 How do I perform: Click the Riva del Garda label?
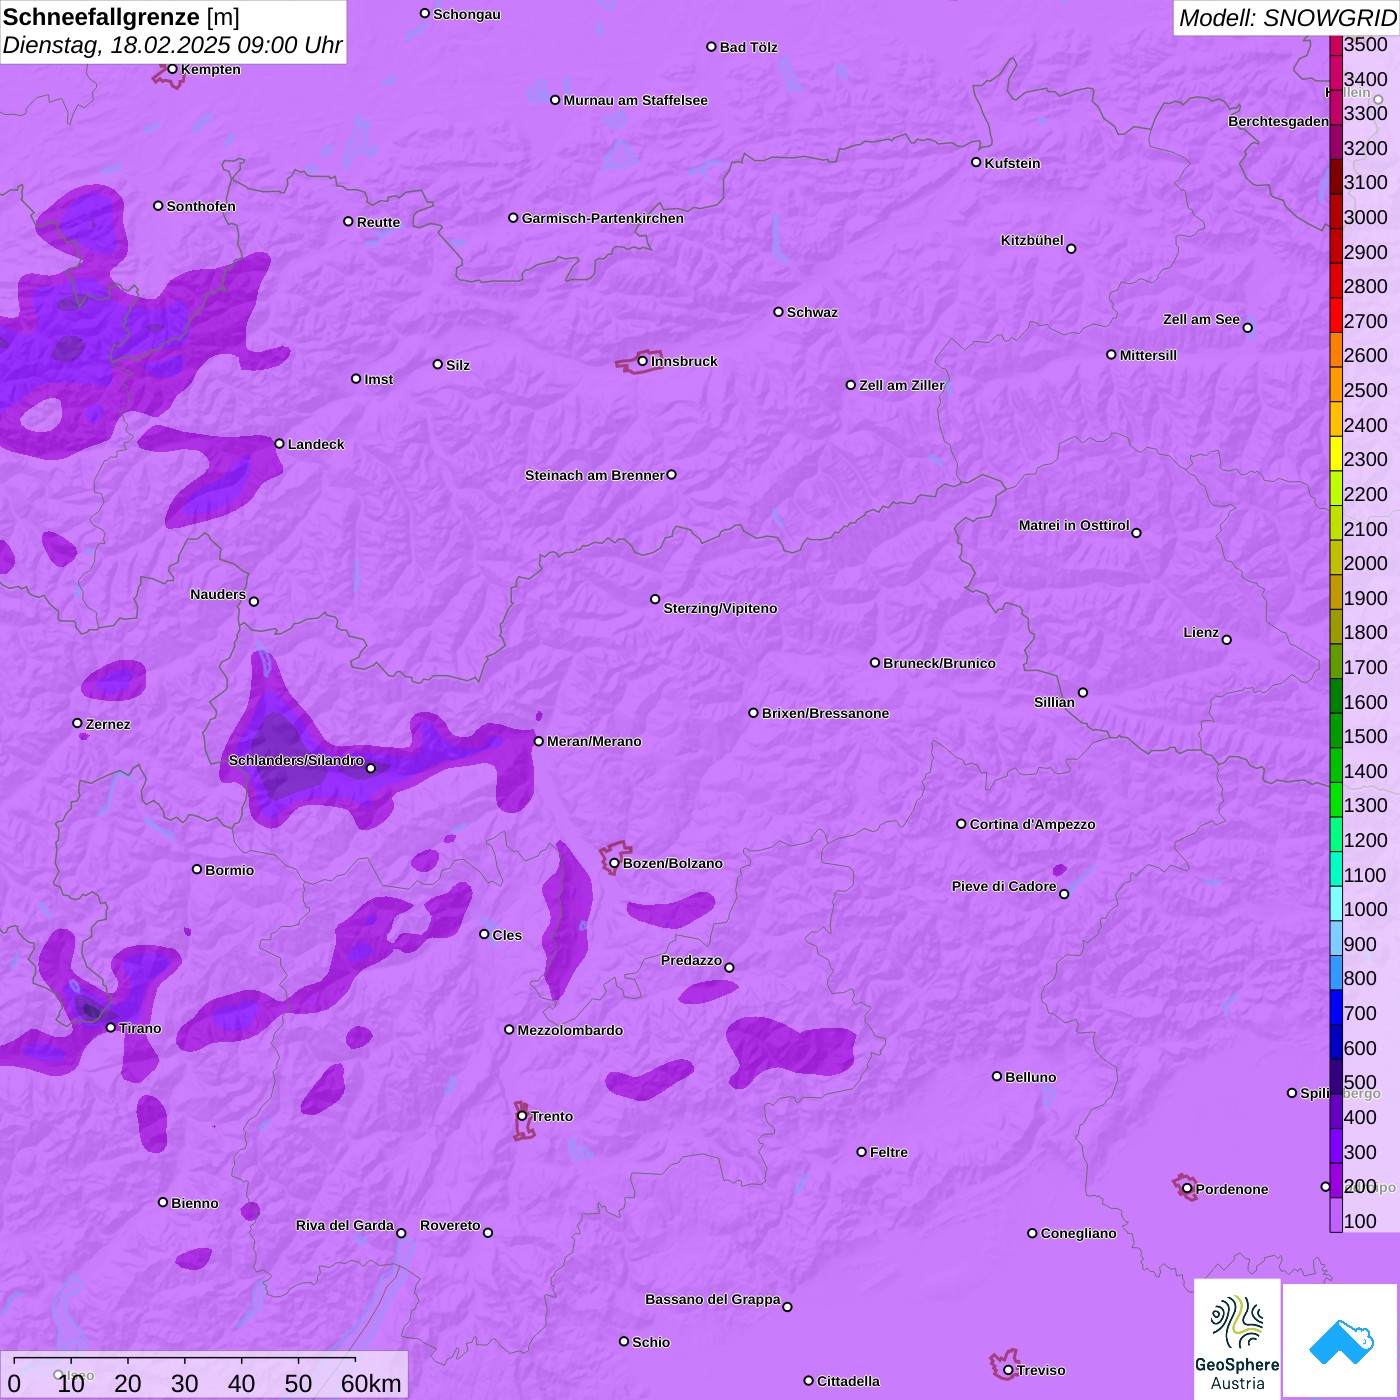345,1225
